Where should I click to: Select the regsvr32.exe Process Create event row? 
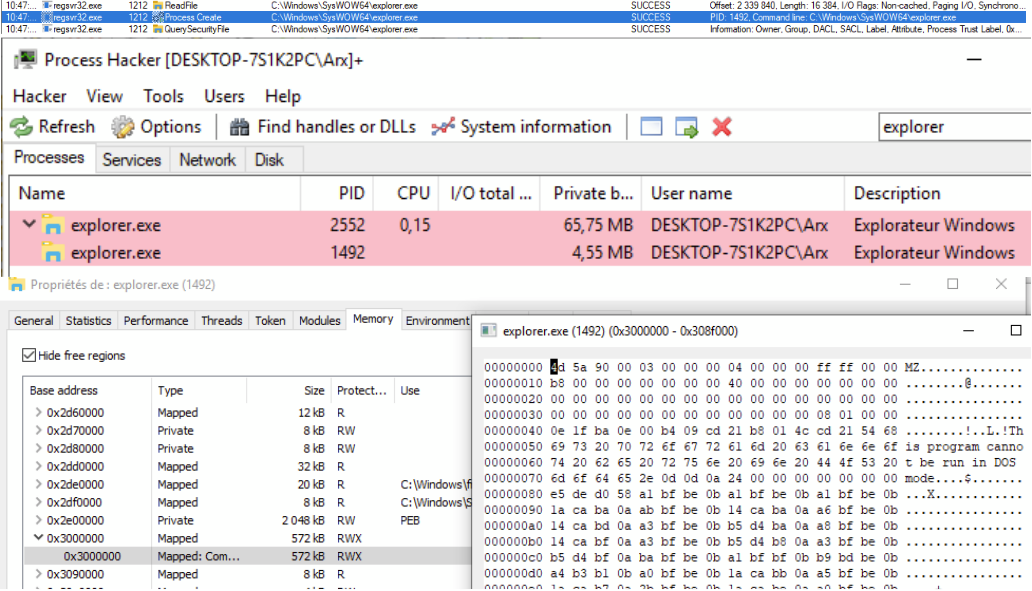(x=513, y=17)
